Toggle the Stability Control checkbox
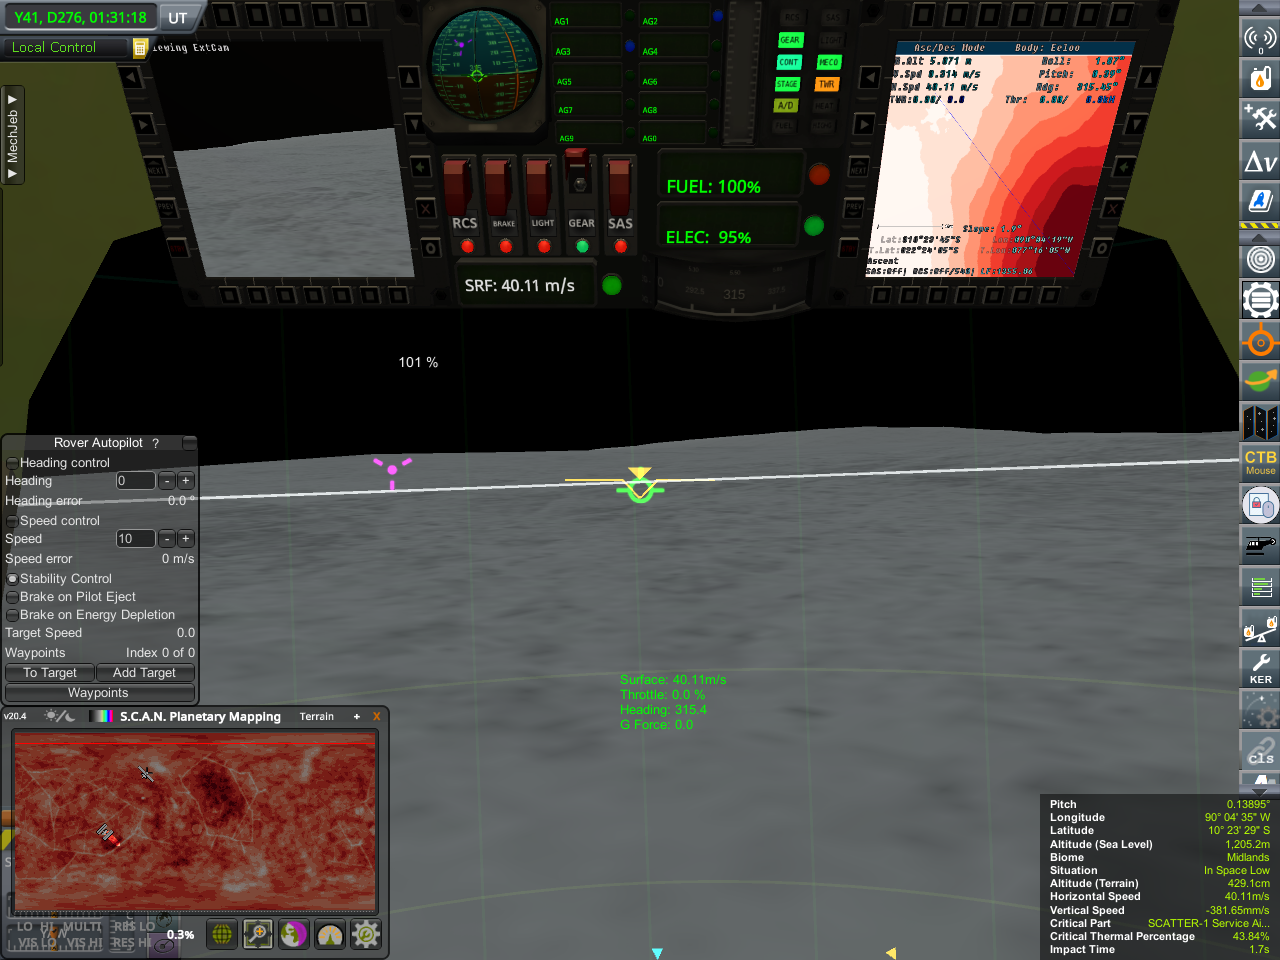This screenshot has width=1280, height=960. point(12,579)
